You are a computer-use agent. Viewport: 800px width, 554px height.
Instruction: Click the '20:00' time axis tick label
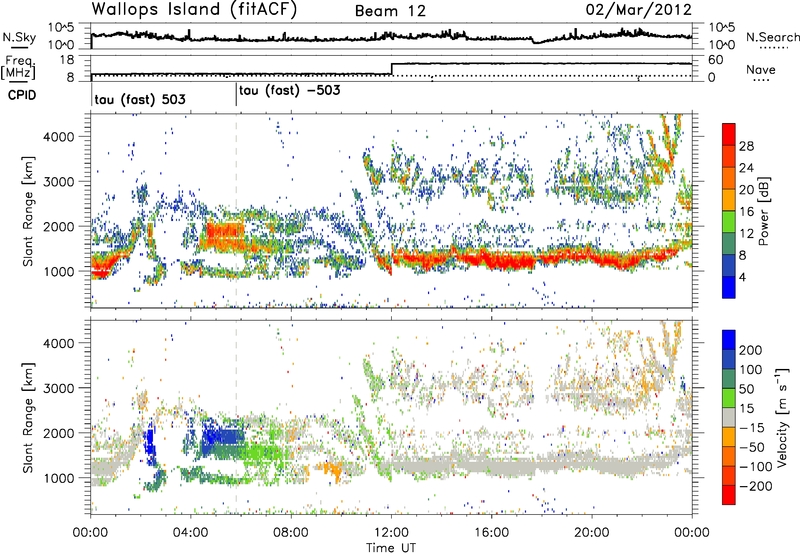point(592,533)
